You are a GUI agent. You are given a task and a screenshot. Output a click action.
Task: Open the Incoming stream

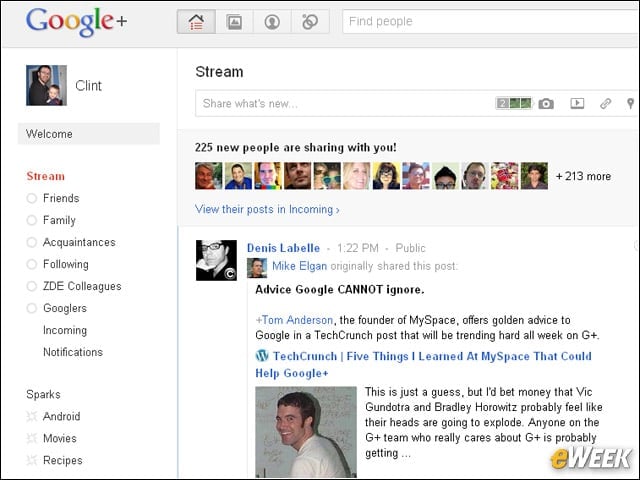pyautogui.click(x=65, y=330)
